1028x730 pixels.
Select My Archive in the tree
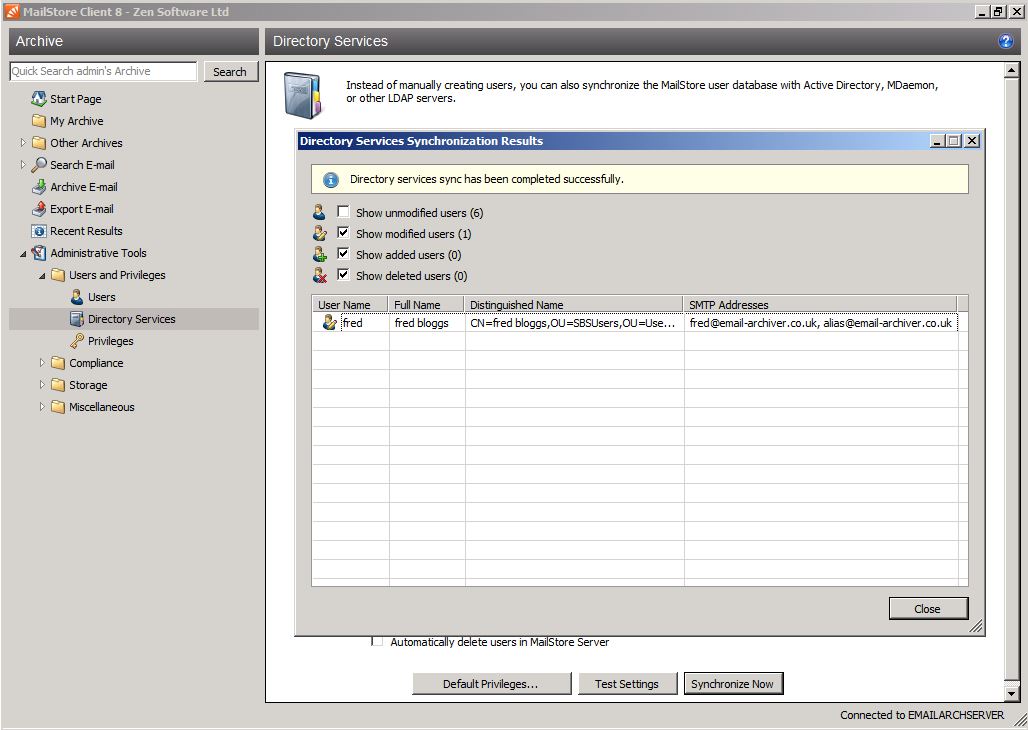[77, 121]
